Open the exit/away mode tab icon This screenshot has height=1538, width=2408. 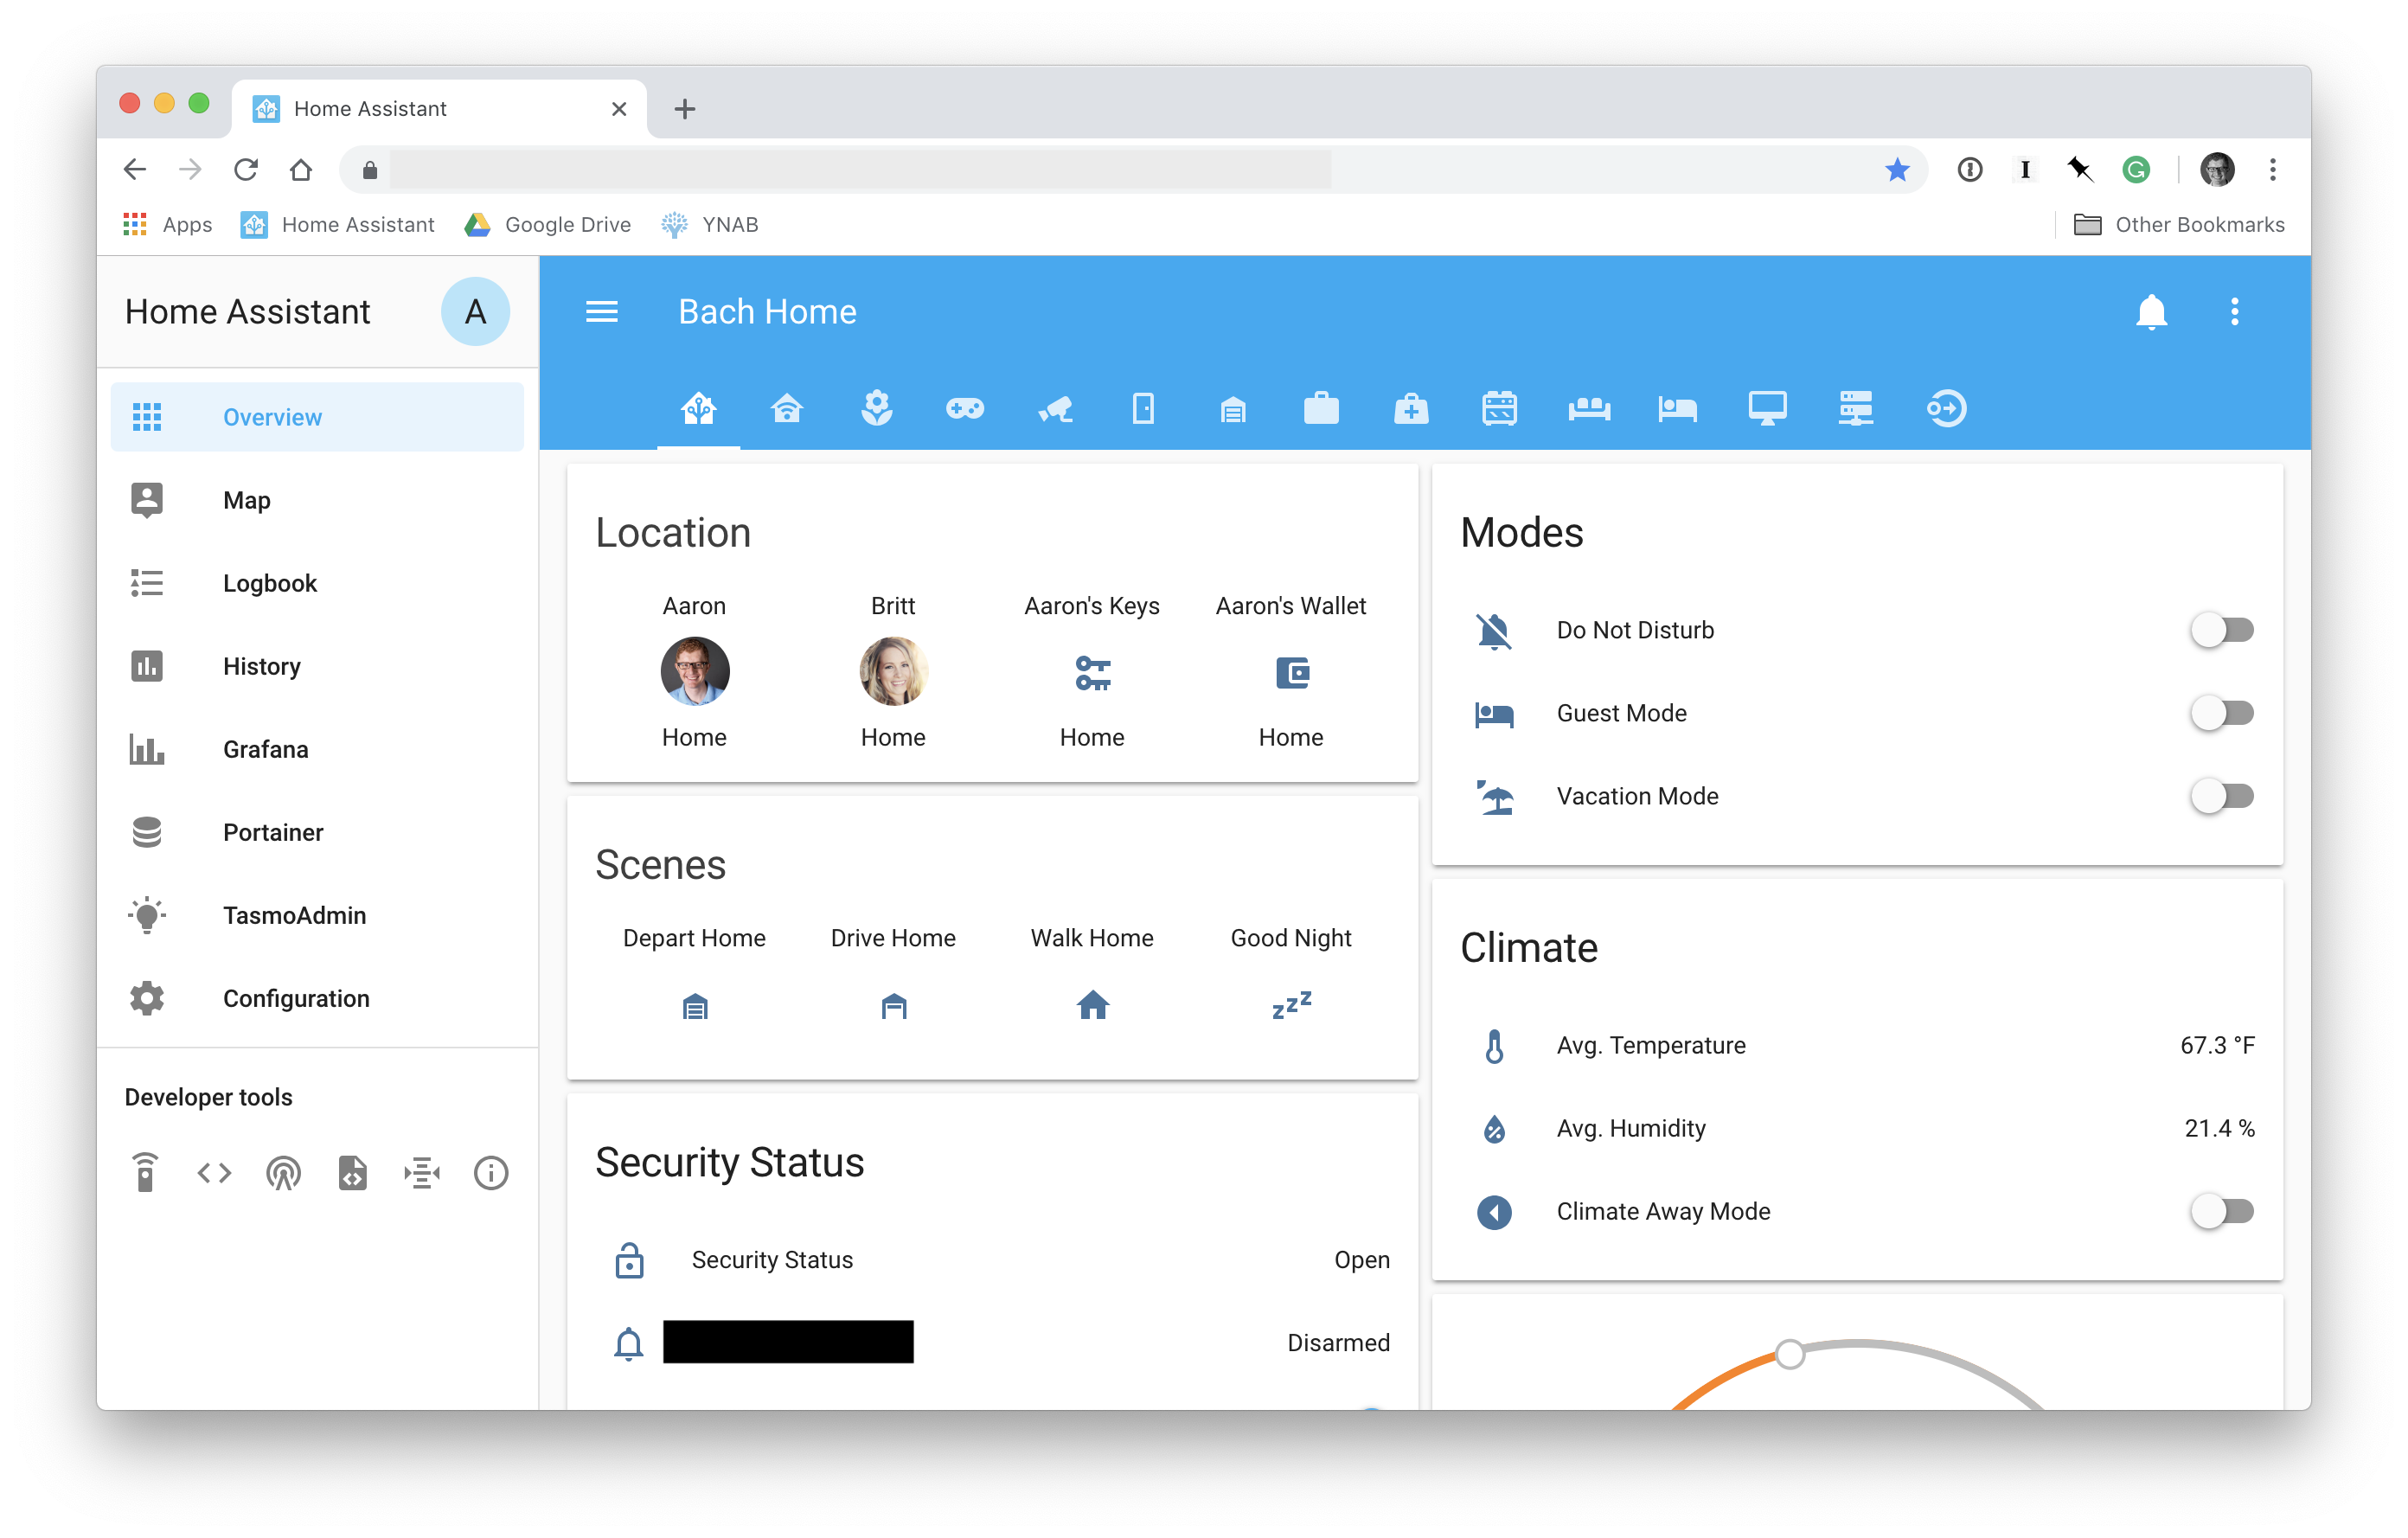[x=1944, y=407]
